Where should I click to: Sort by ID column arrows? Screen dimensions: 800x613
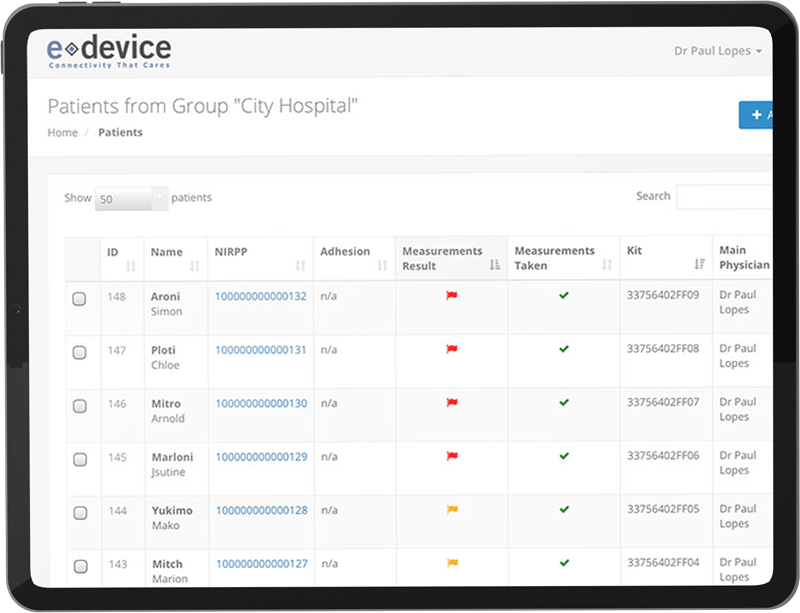tap(131, 266)
